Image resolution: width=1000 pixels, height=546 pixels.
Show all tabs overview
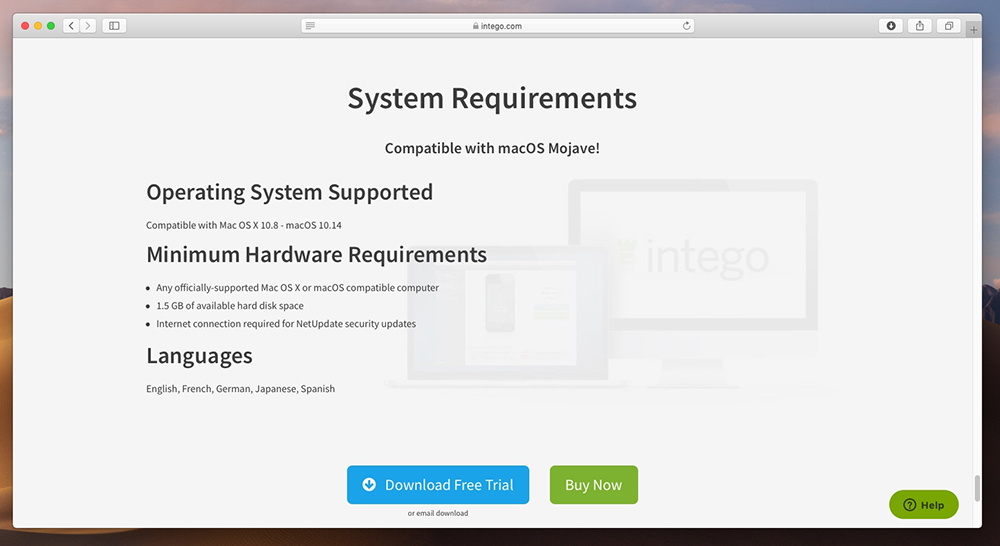[949, 26]
